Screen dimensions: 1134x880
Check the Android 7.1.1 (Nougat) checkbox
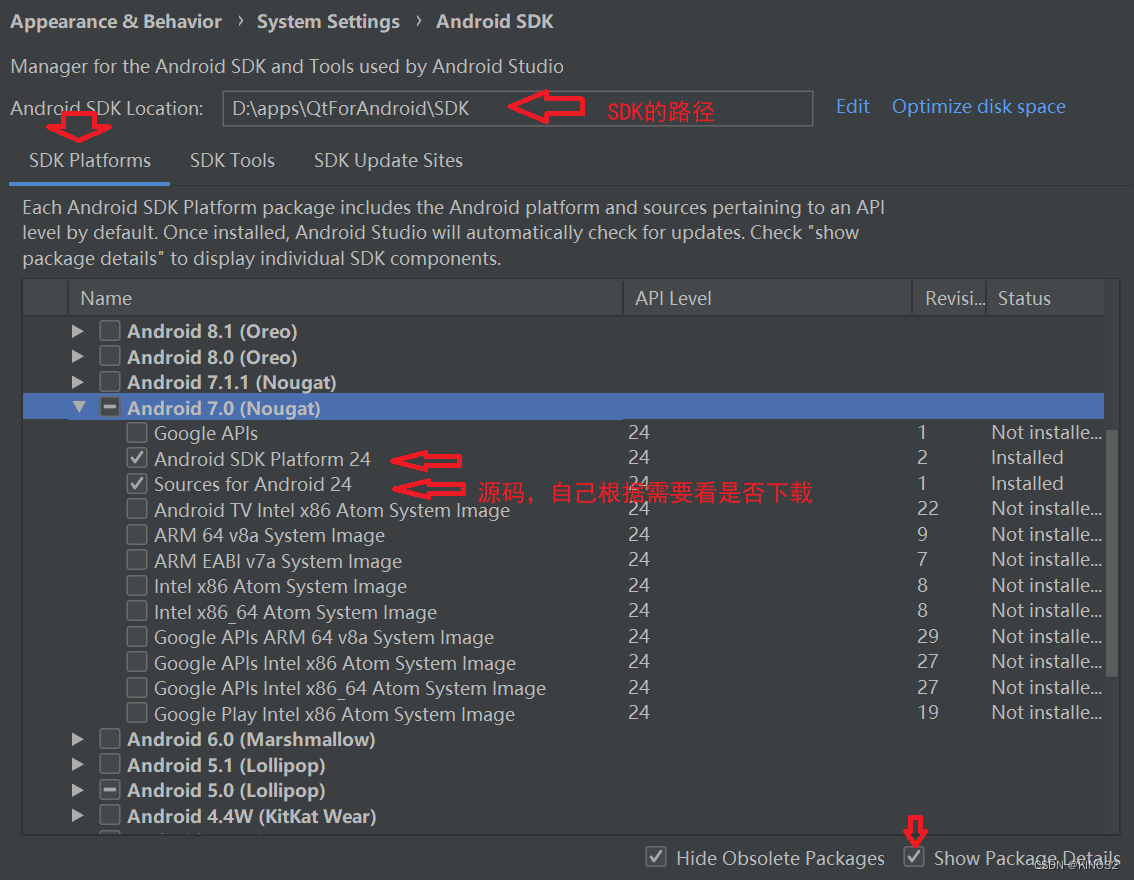tap(110, 381)
